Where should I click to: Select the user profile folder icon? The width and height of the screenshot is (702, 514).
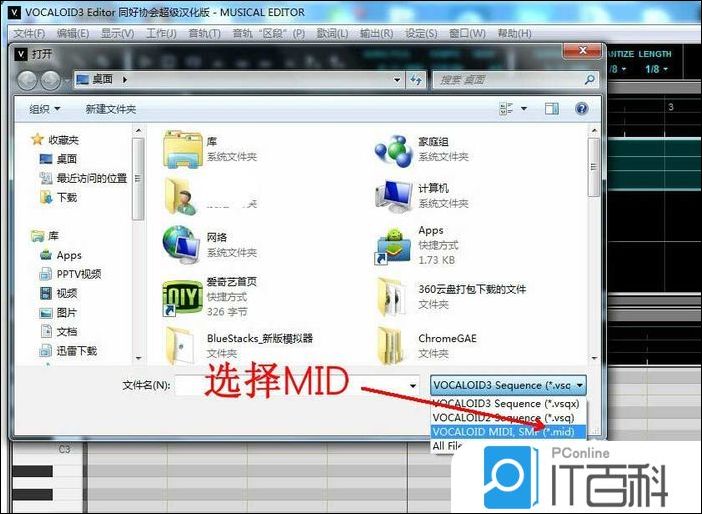pyautogui.click(x=180, y=196)
